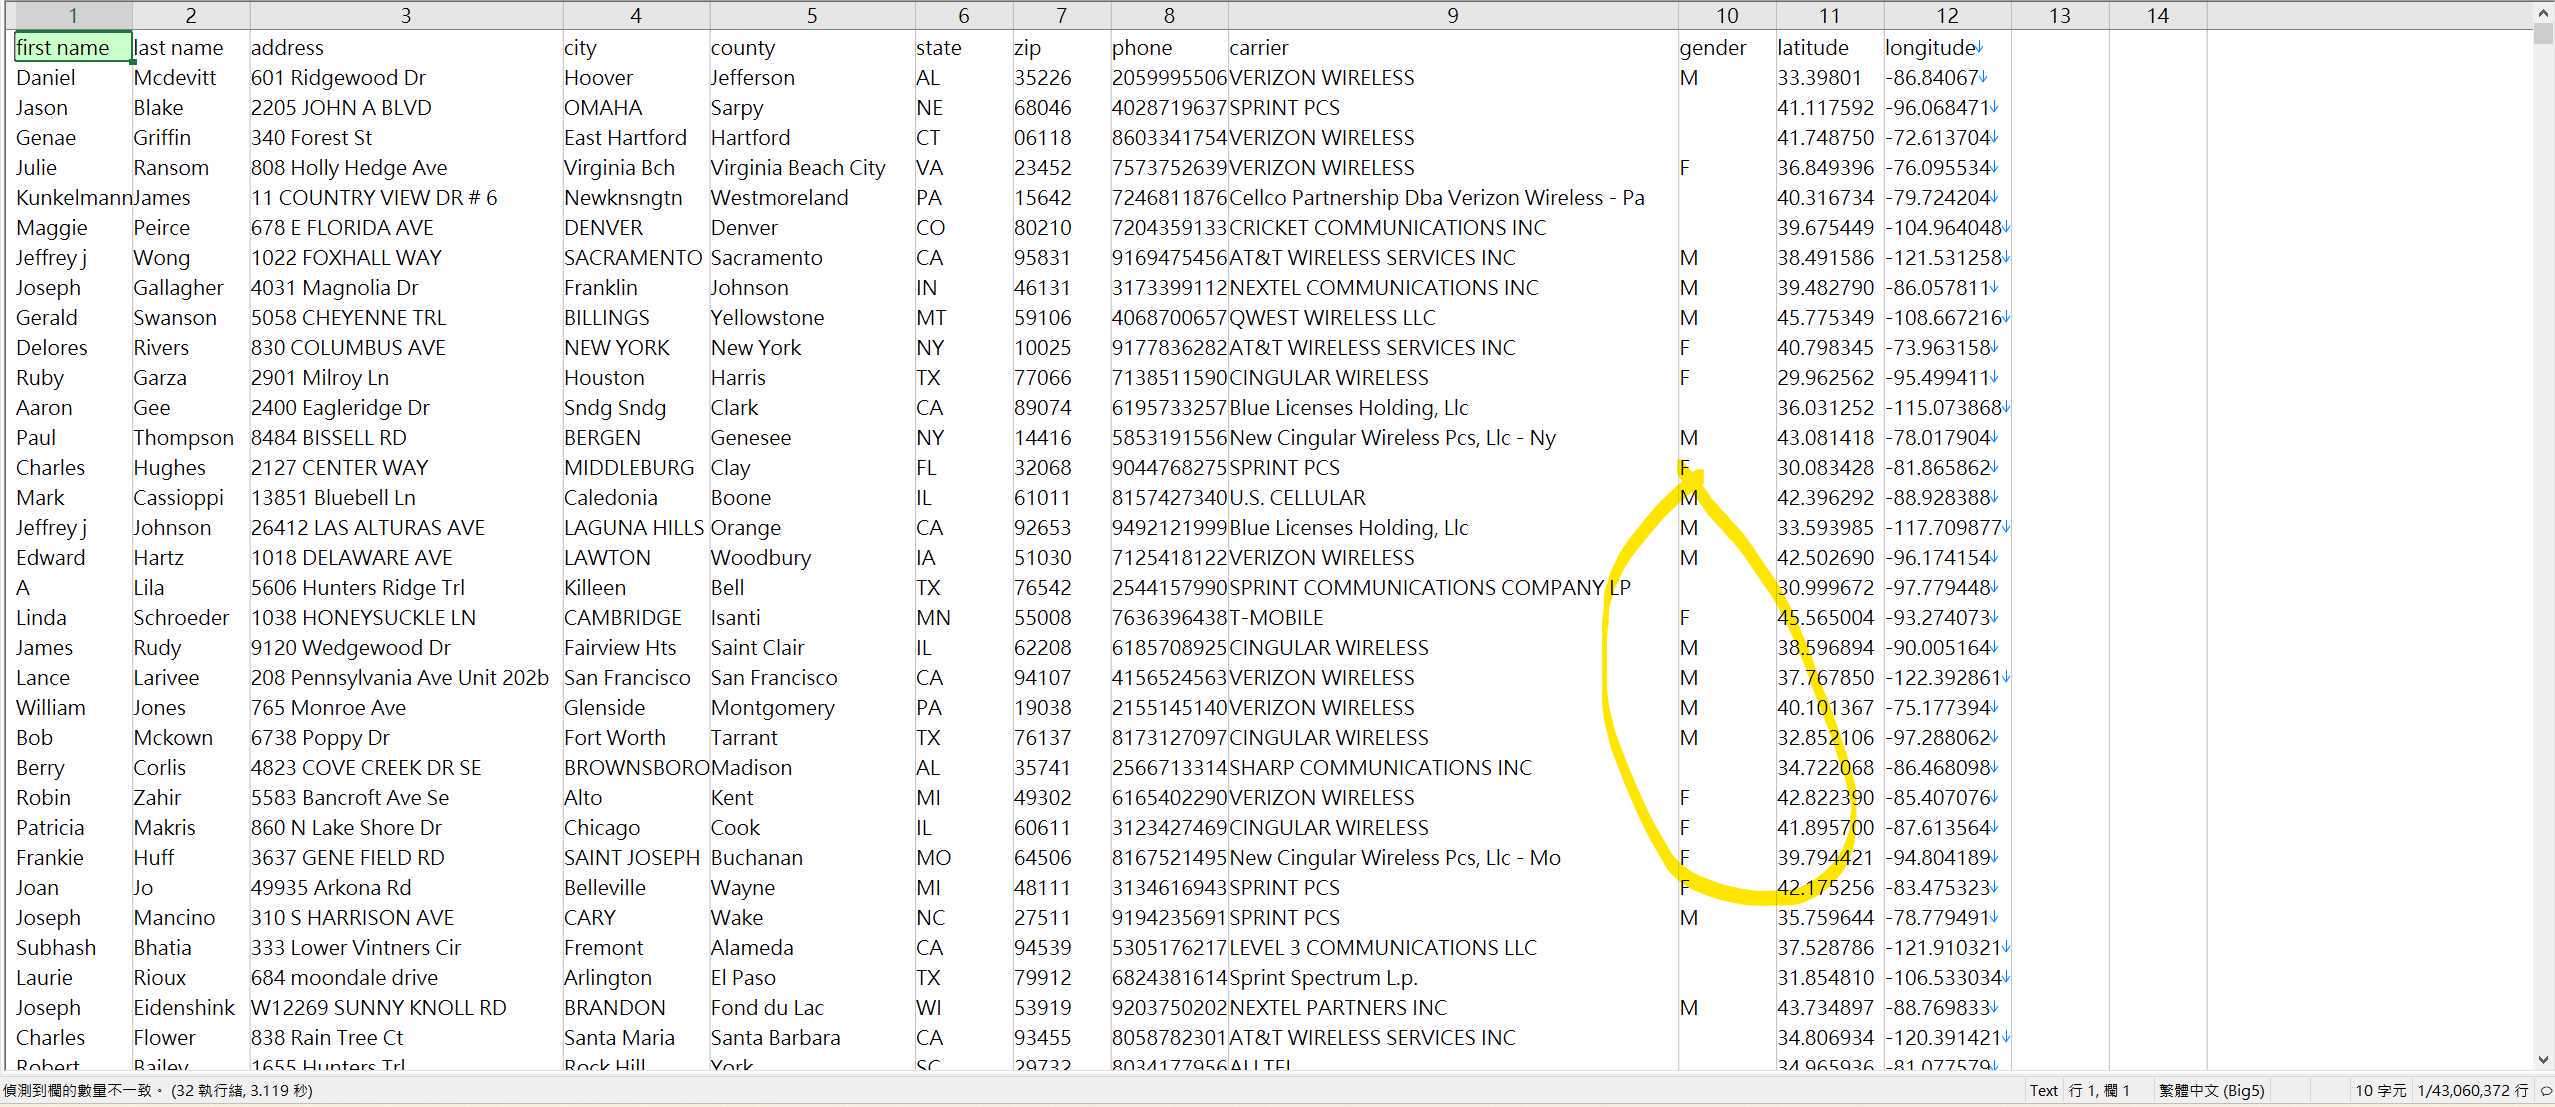Select column header 9
Screen dimensions: 2555x1107
click(1453, 15)
